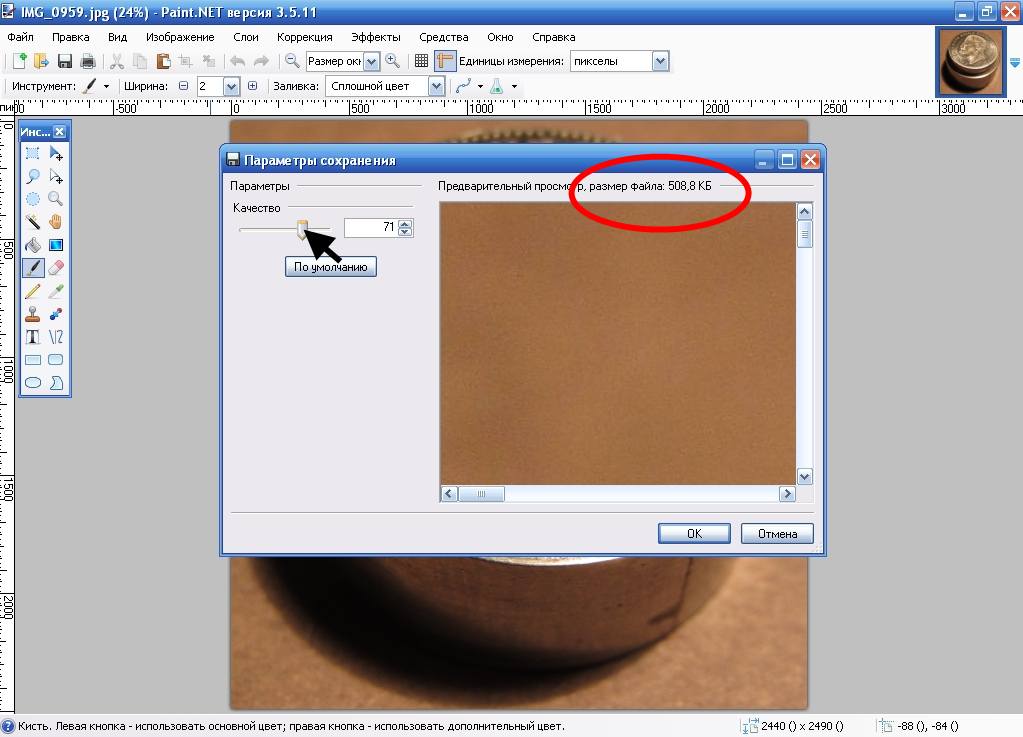Screen dimensions: 1023x737
Task: Toggle the pixel grid display
Action: click(421, 61)
